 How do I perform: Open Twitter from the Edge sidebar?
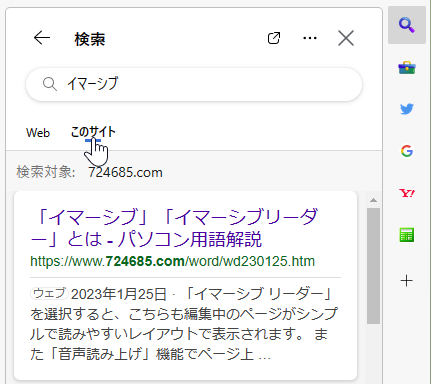point(407,109)
